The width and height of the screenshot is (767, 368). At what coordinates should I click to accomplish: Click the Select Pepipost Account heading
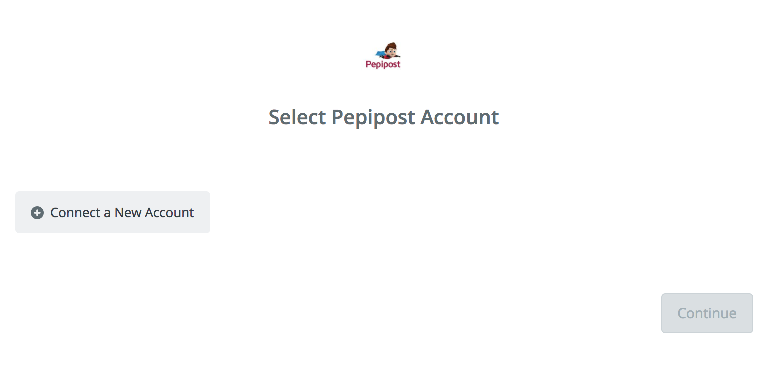tap(384, 117)
